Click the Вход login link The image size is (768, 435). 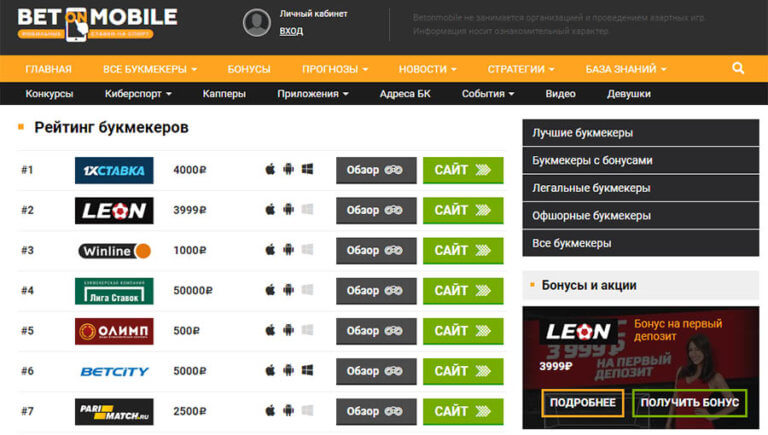pos(291,31)
